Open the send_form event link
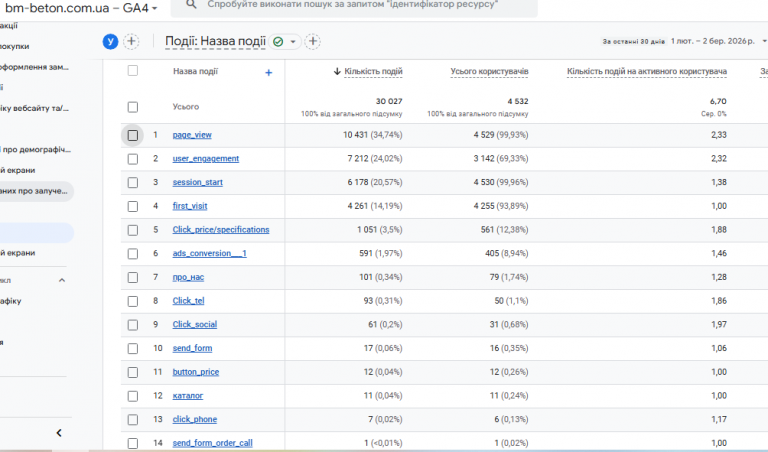This screenshot has width=768, height=452. coord(192,348)
